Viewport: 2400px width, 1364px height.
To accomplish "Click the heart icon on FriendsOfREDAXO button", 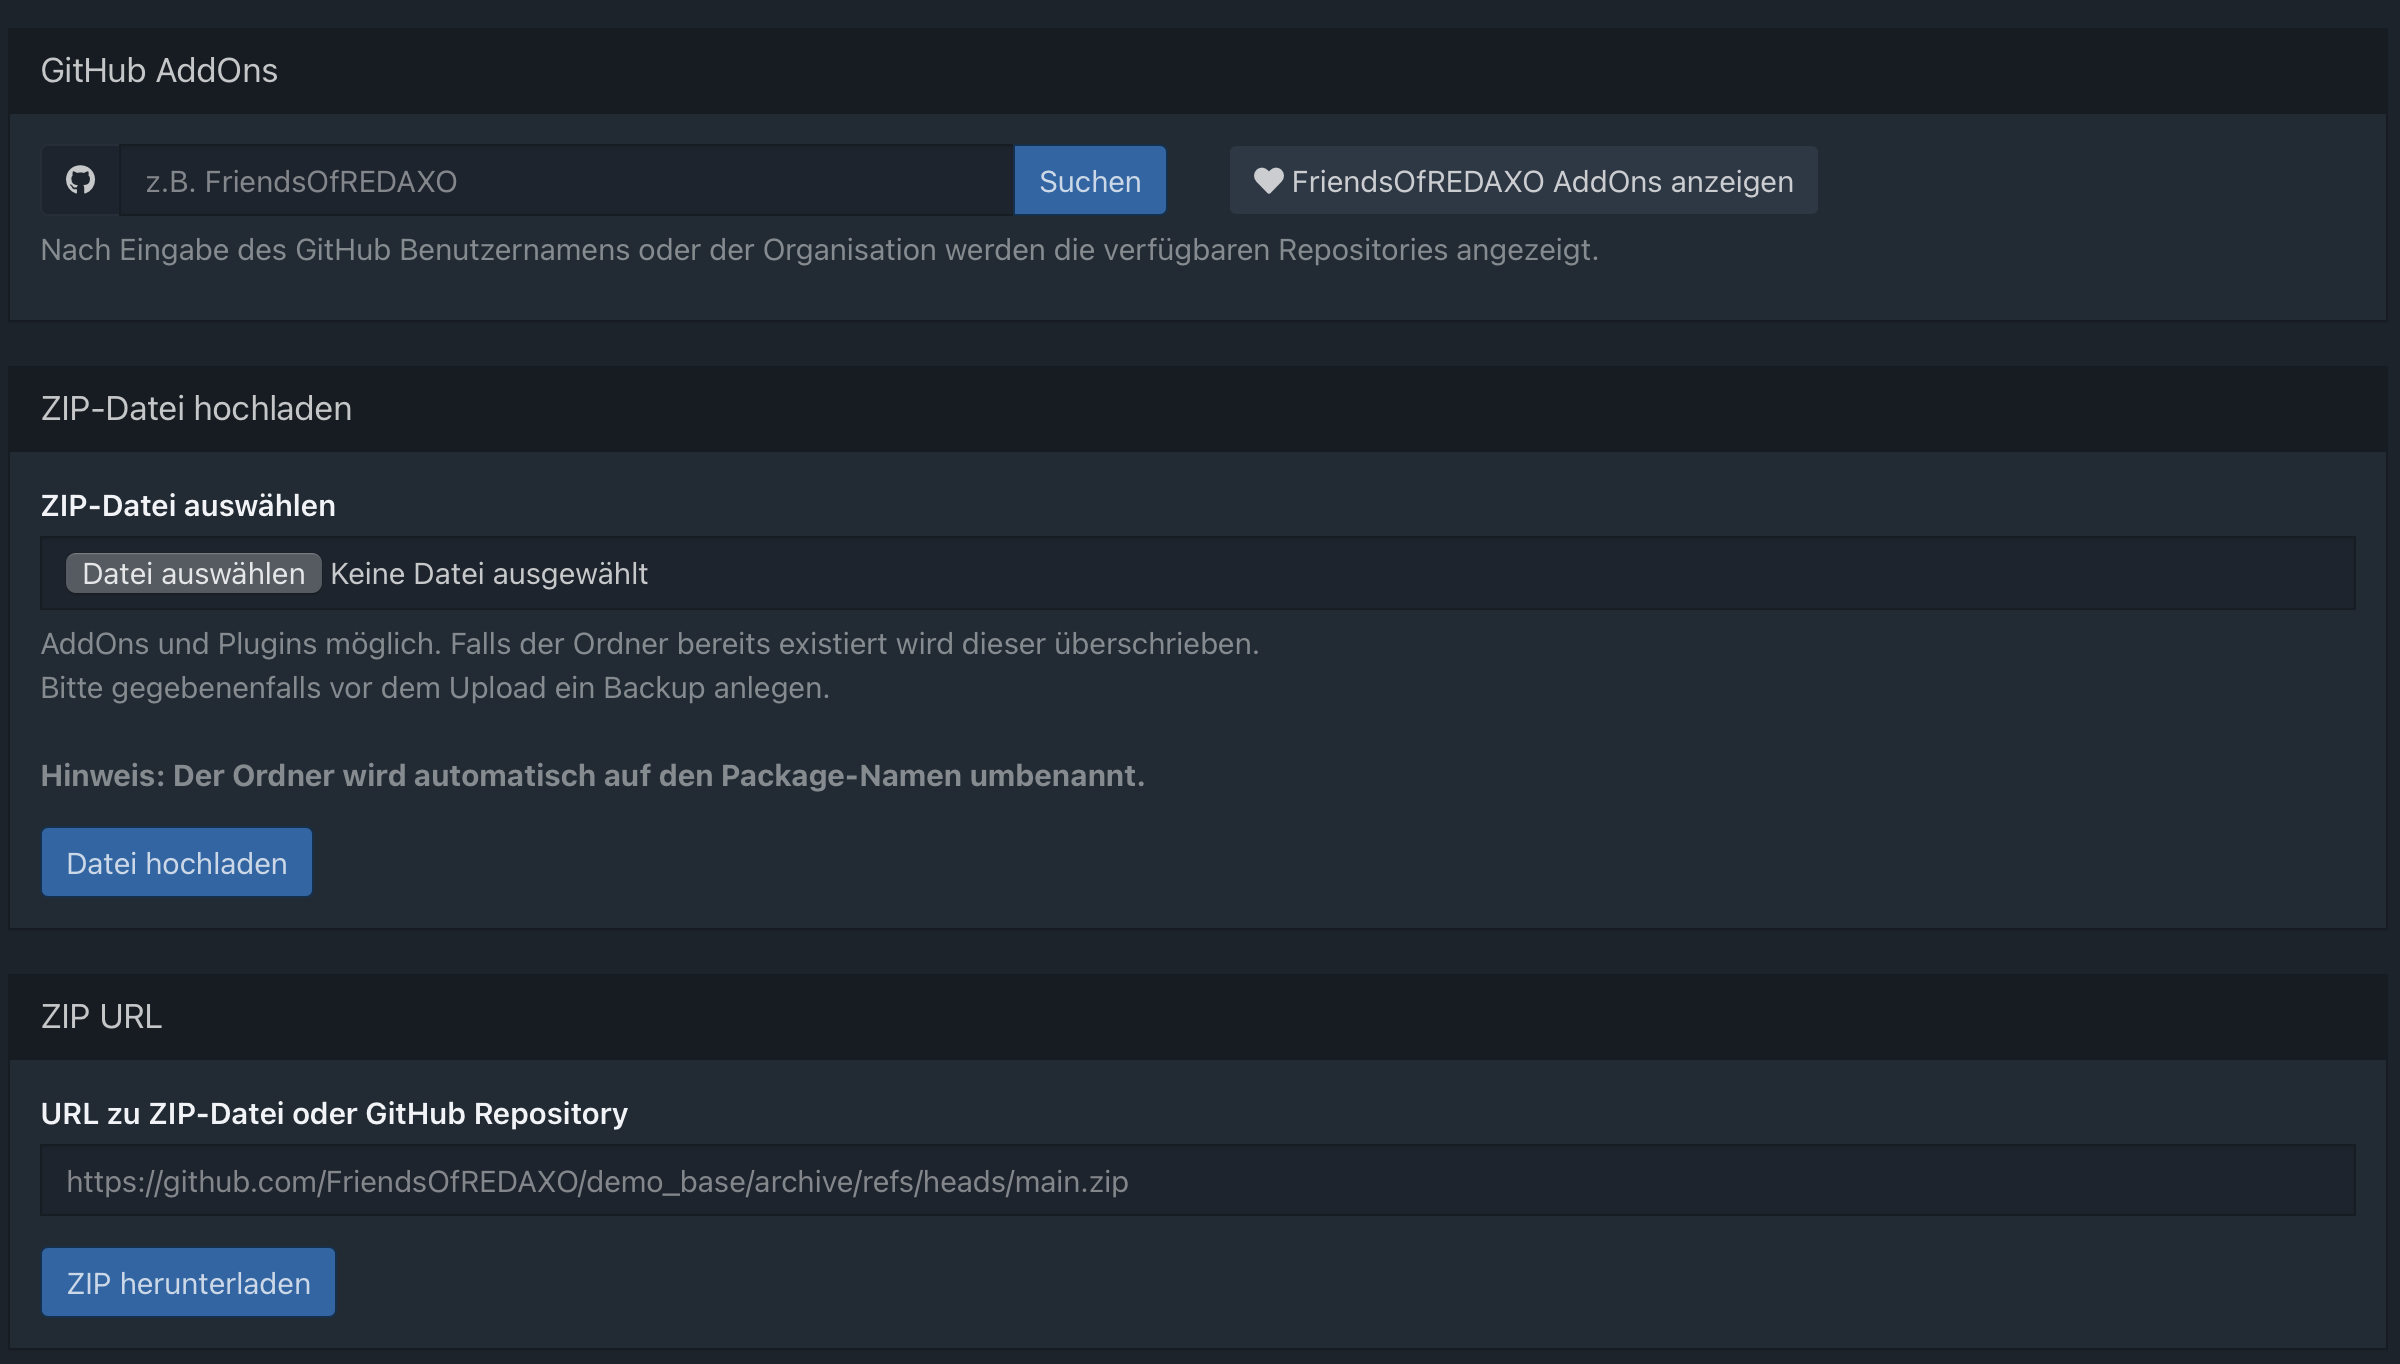I will pyautogui.click(x=1268, y=181).
